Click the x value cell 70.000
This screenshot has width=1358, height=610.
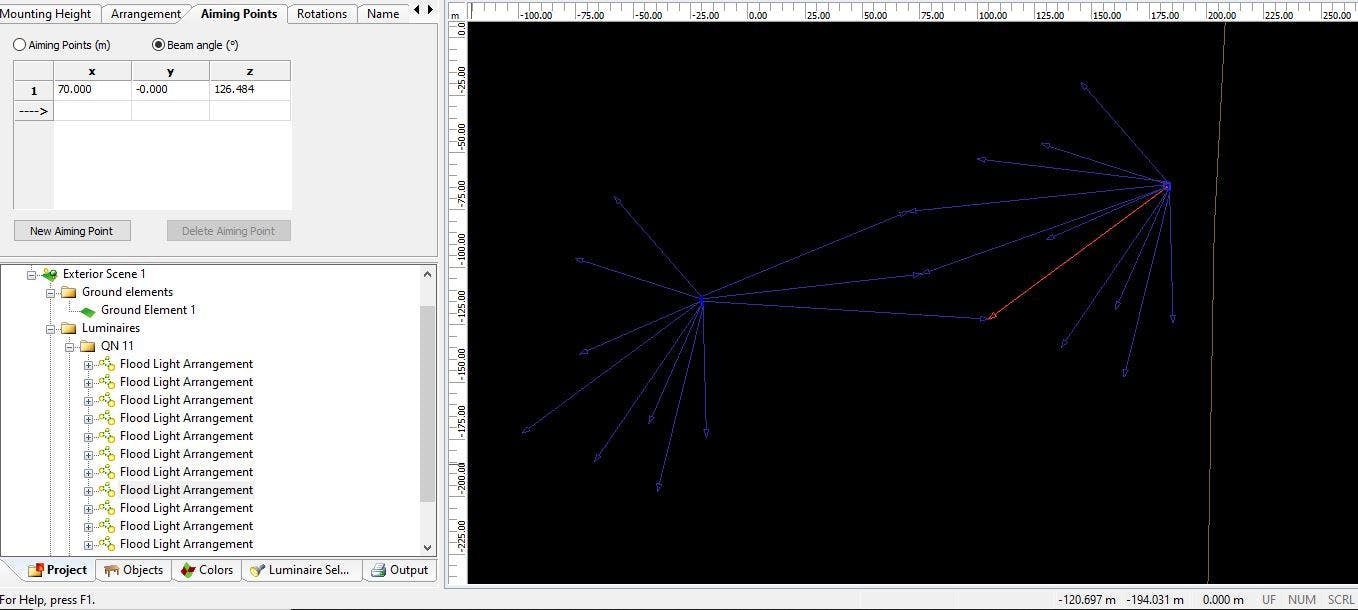click(x=92, y=90)
